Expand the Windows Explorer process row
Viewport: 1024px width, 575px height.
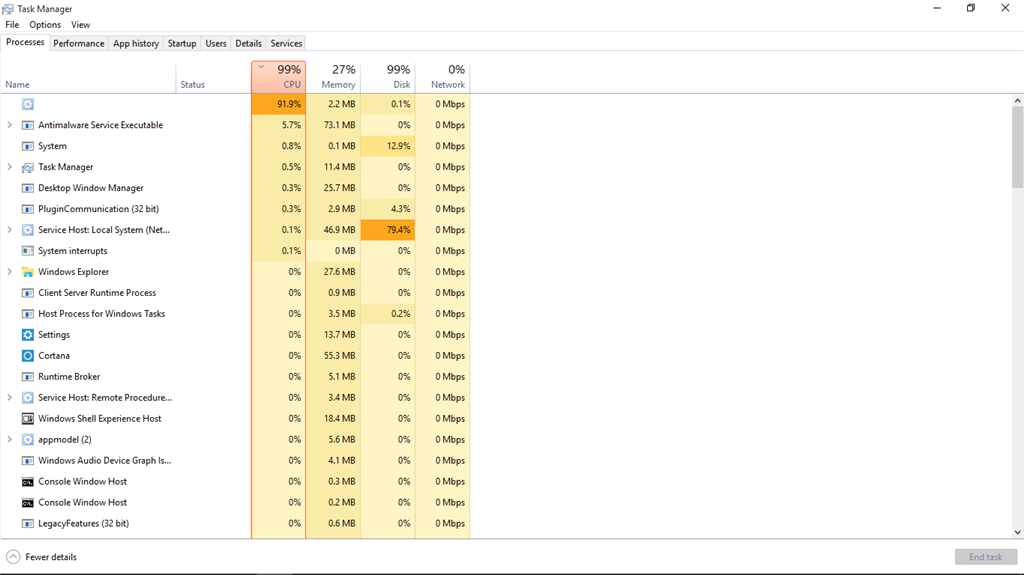coord(9,271)
